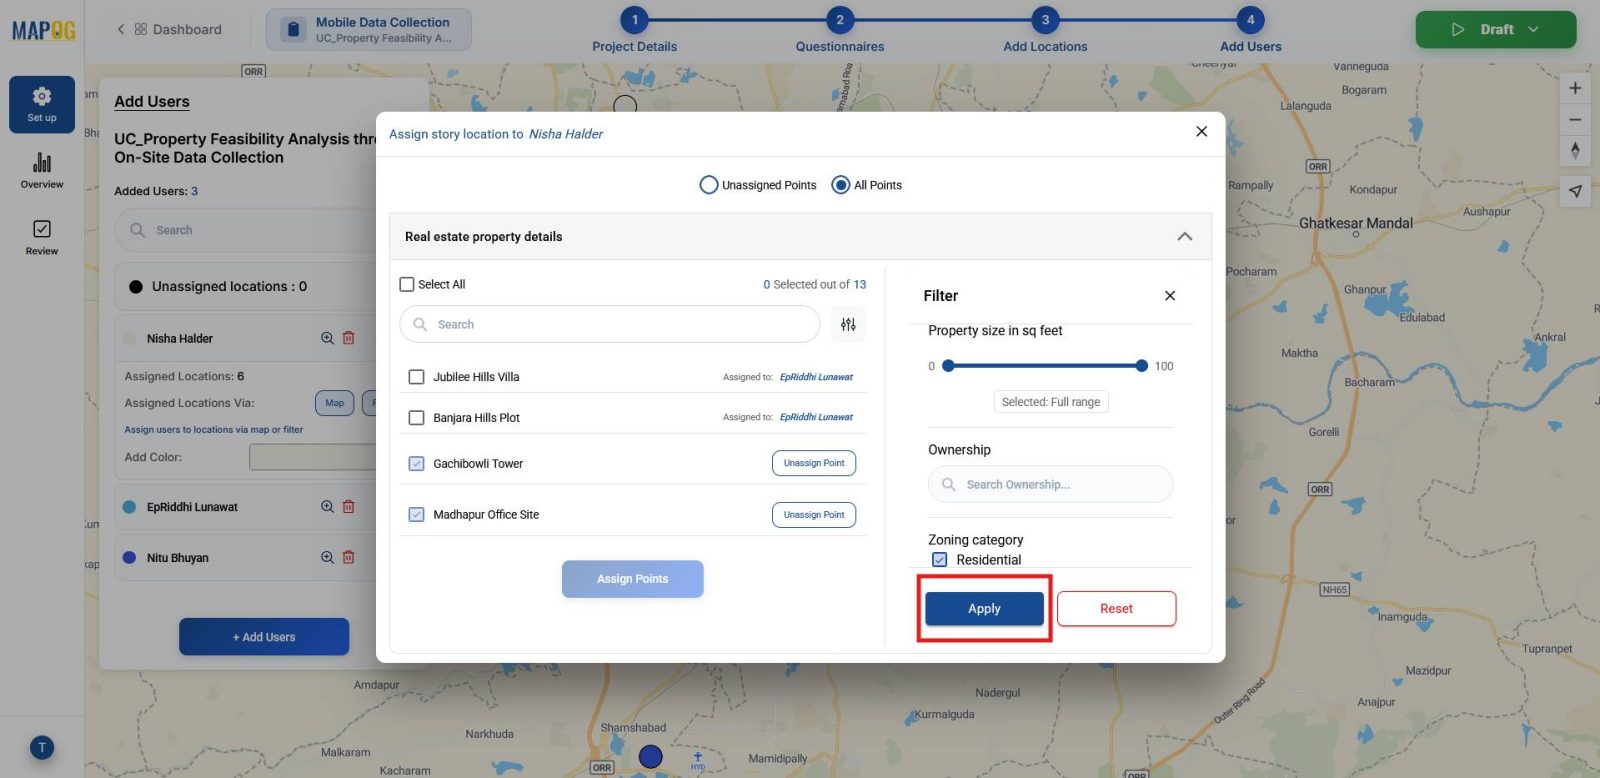Select All Points radio option
This screenshot has height=778, width=1600.
[x=841, y=185]
